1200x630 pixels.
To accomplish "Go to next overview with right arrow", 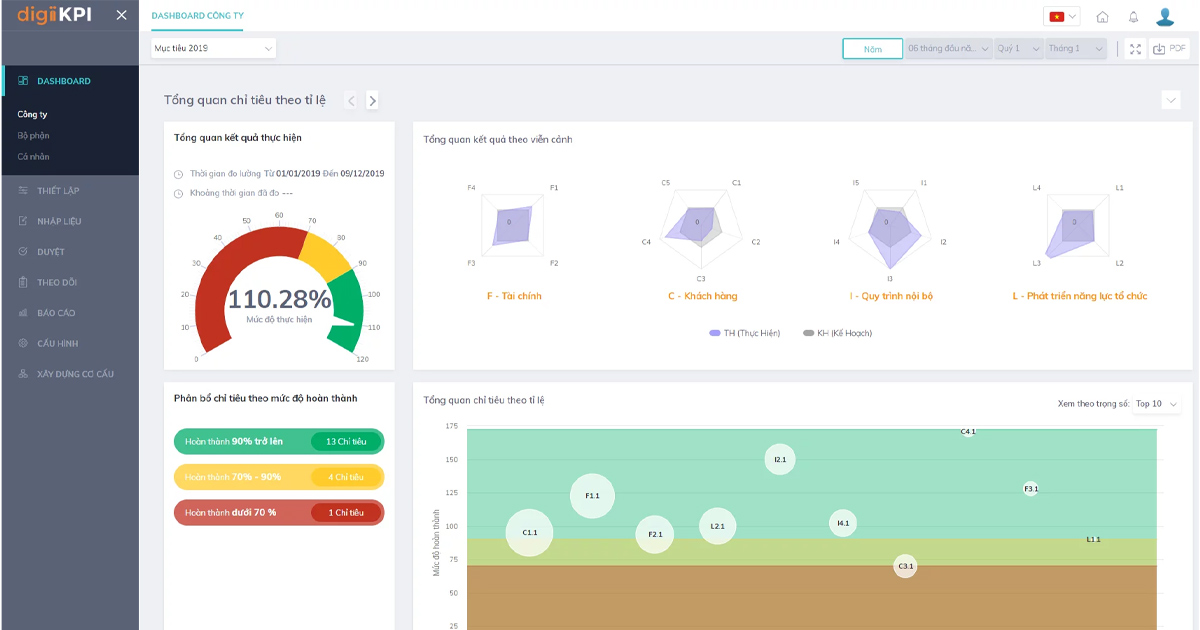I will pos(372,100).
